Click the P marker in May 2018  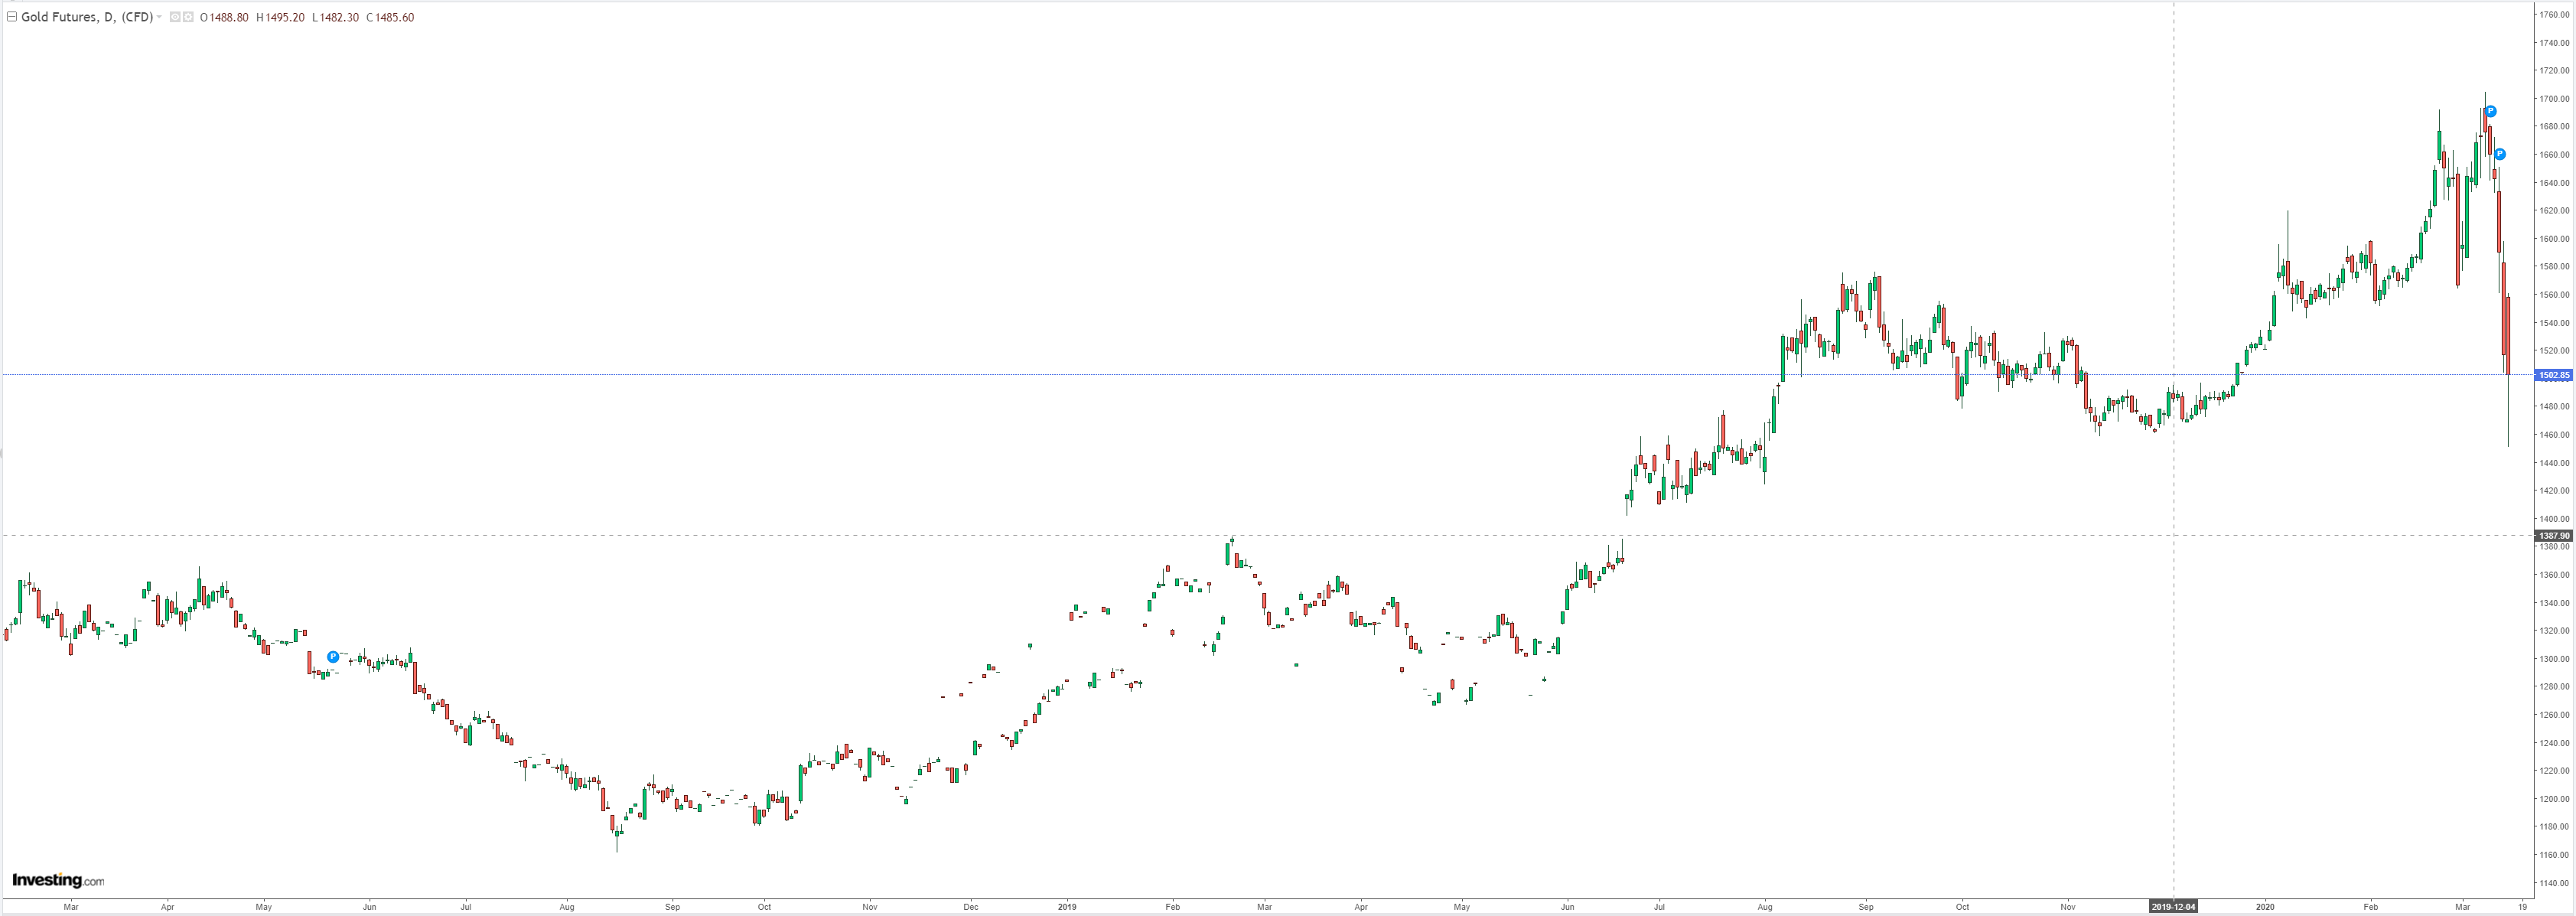click(333, 657)
